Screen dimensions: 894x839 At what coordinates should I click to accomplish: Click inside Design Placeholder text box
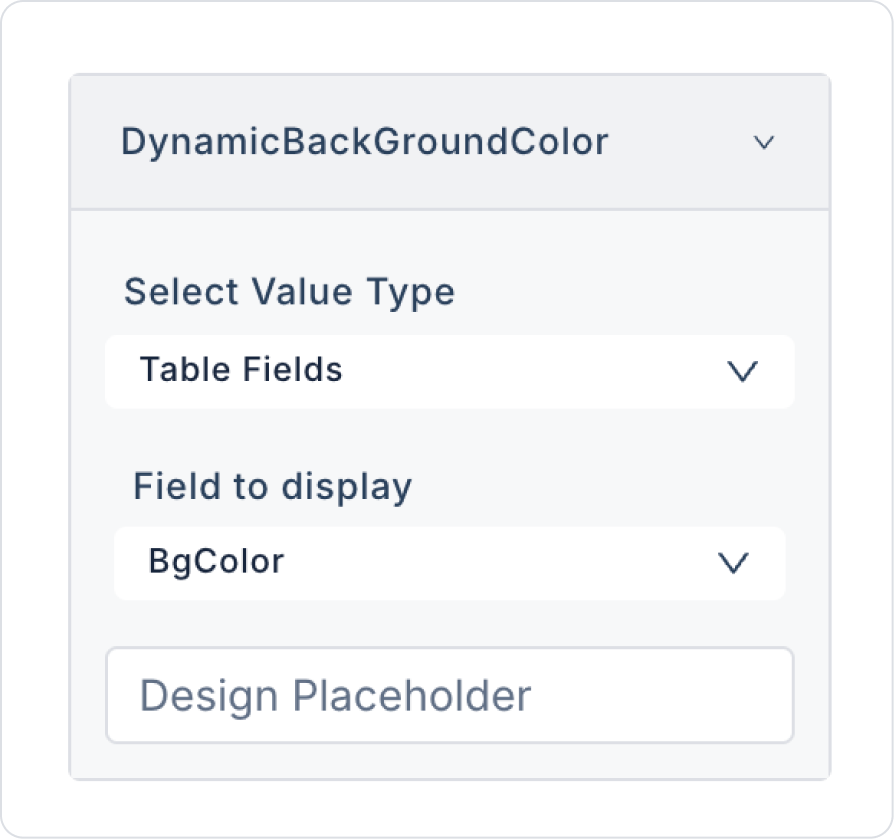point(650,695)
